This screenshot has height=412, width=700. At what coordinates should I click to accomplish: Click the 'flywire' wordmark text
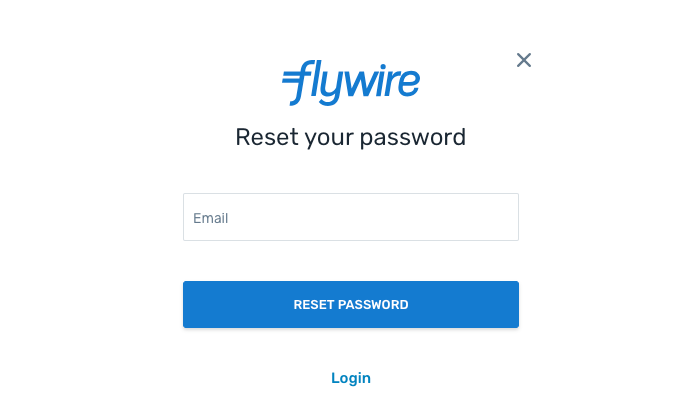pos(357,83)
